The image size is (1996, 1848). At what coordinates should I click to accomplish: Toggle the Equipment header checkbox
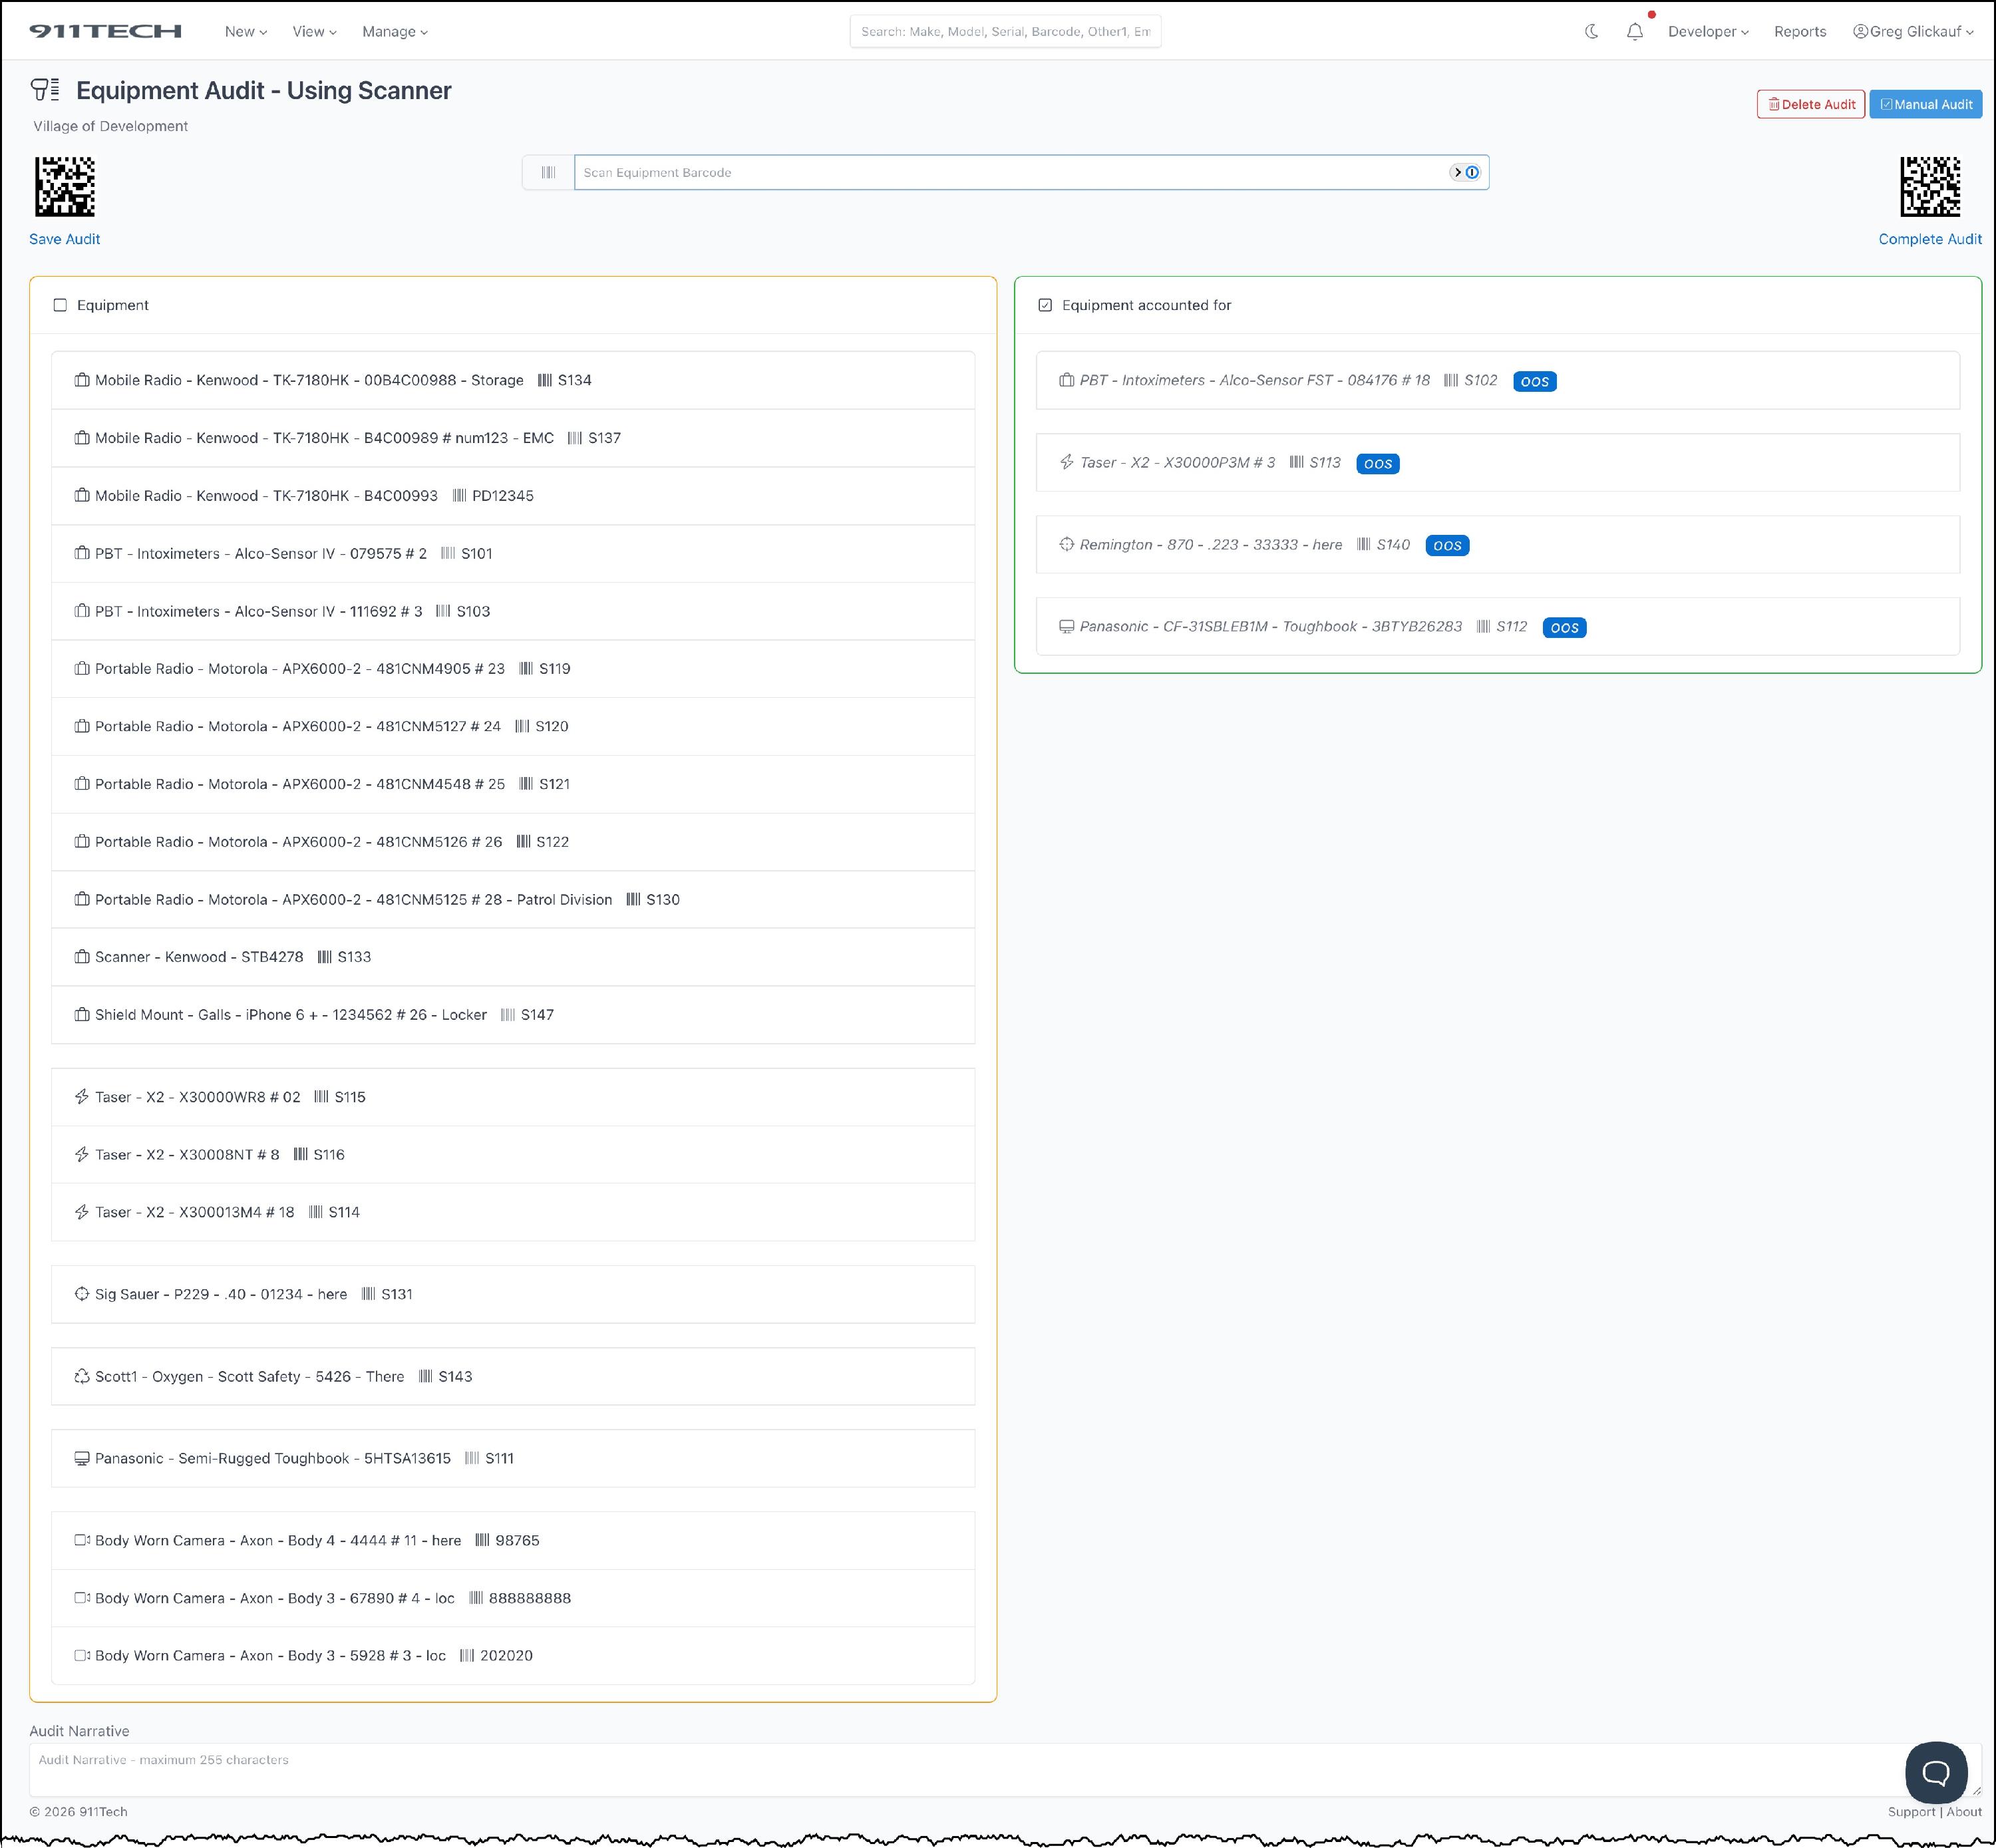(60, 305)
